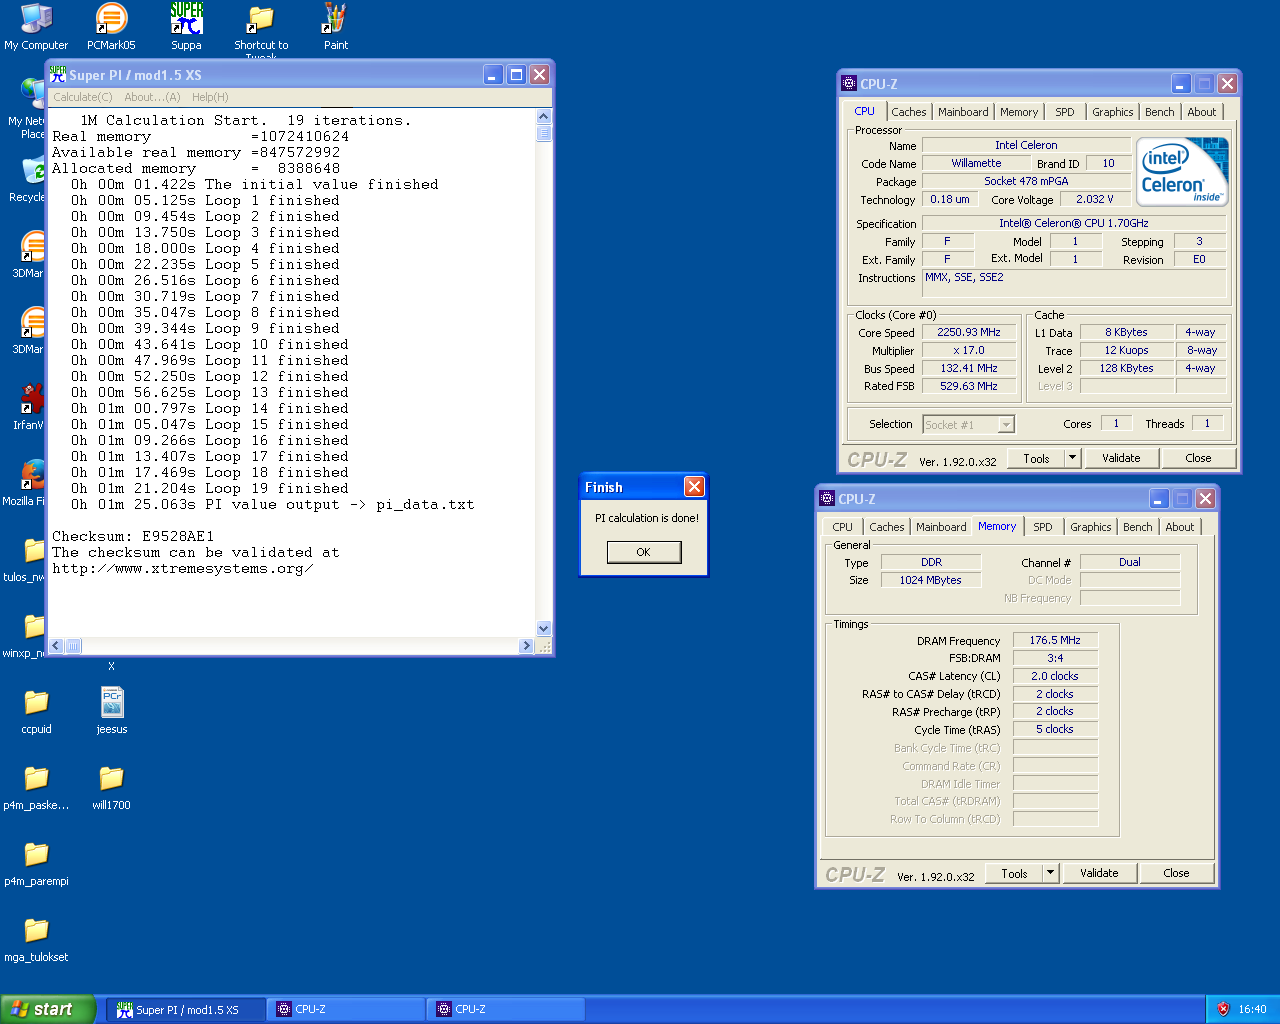Open the Socket #1 selection dropdown
This screenshot has width=1280, height=1024.
[x=969, y=425]
